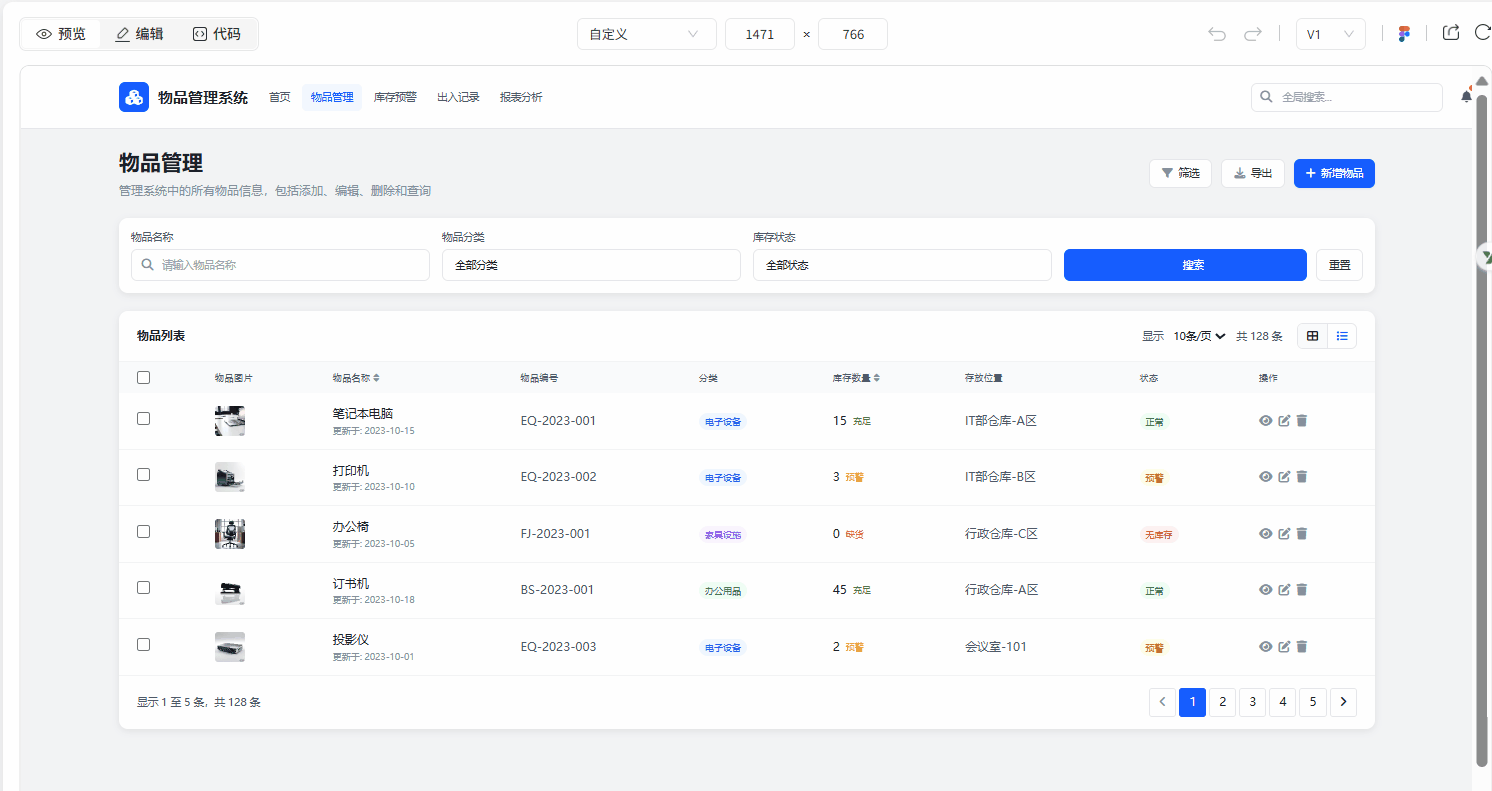Click the share/export icon at top right
The width and height of the screenshot is (1492, 791).
click(x=1451, y=33)
